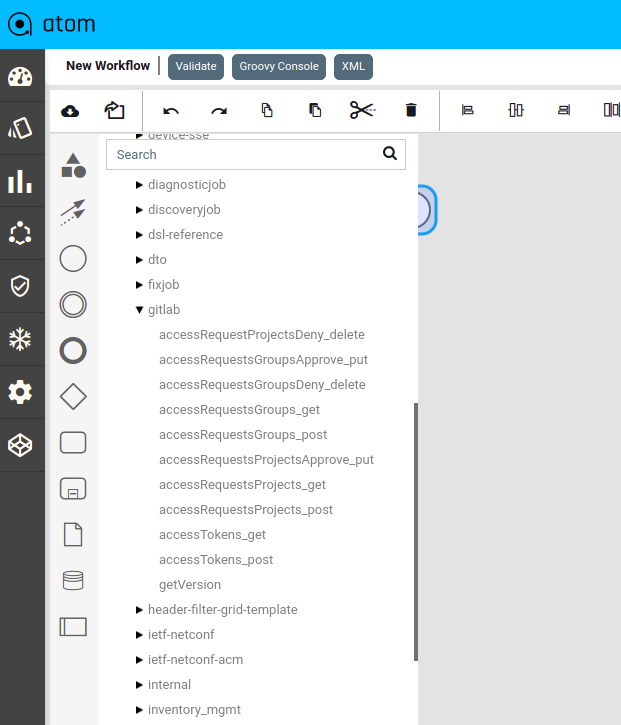The height and width of the screenshot is (725, 621).
Task: Select the end event thick circle
Action: [73, 350]
